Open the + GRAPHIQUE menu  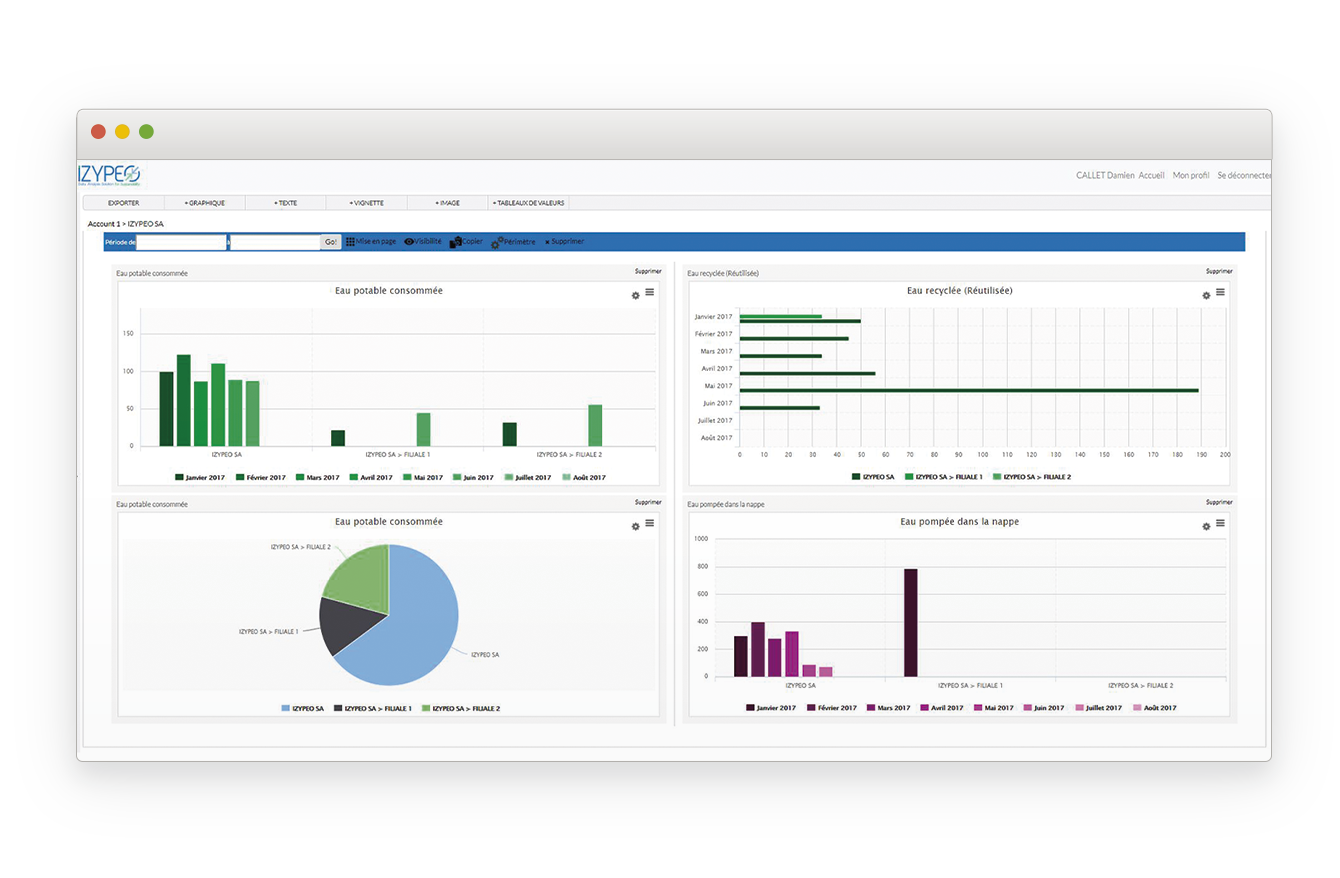pos(205,203)
